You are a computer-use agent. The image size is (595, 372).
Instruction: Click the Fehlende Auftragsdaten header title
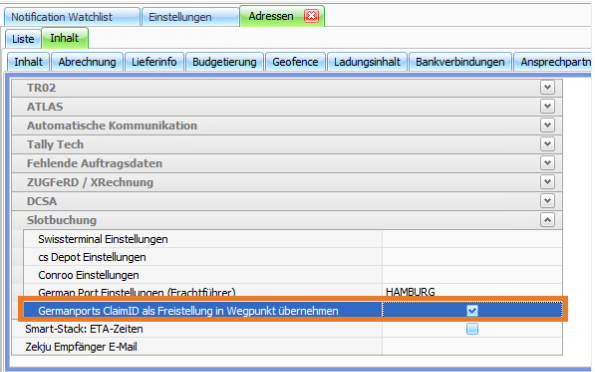[x=94, y=164]
